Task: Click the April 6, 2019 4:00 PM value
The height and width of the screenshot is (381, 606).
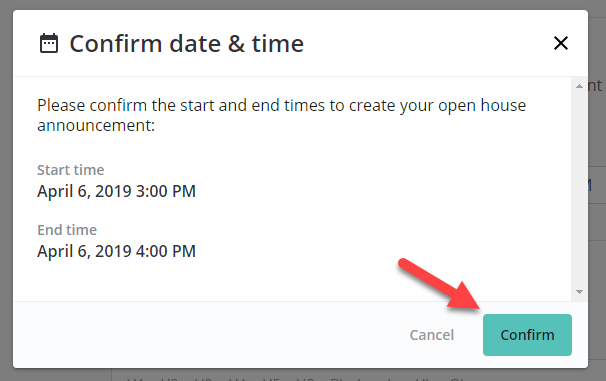Action: (x=116, y=251)
